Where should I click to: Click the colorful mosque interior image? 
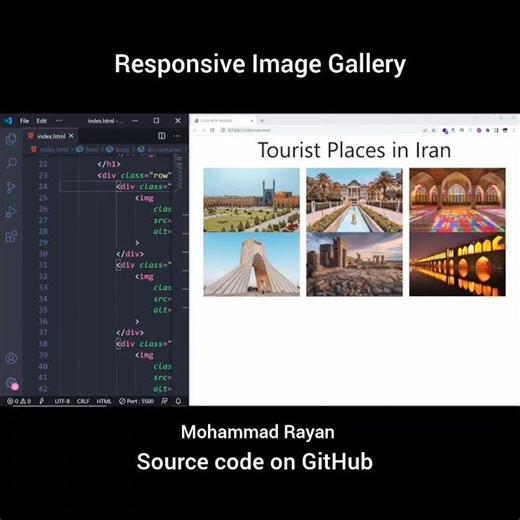pos(457,200)
